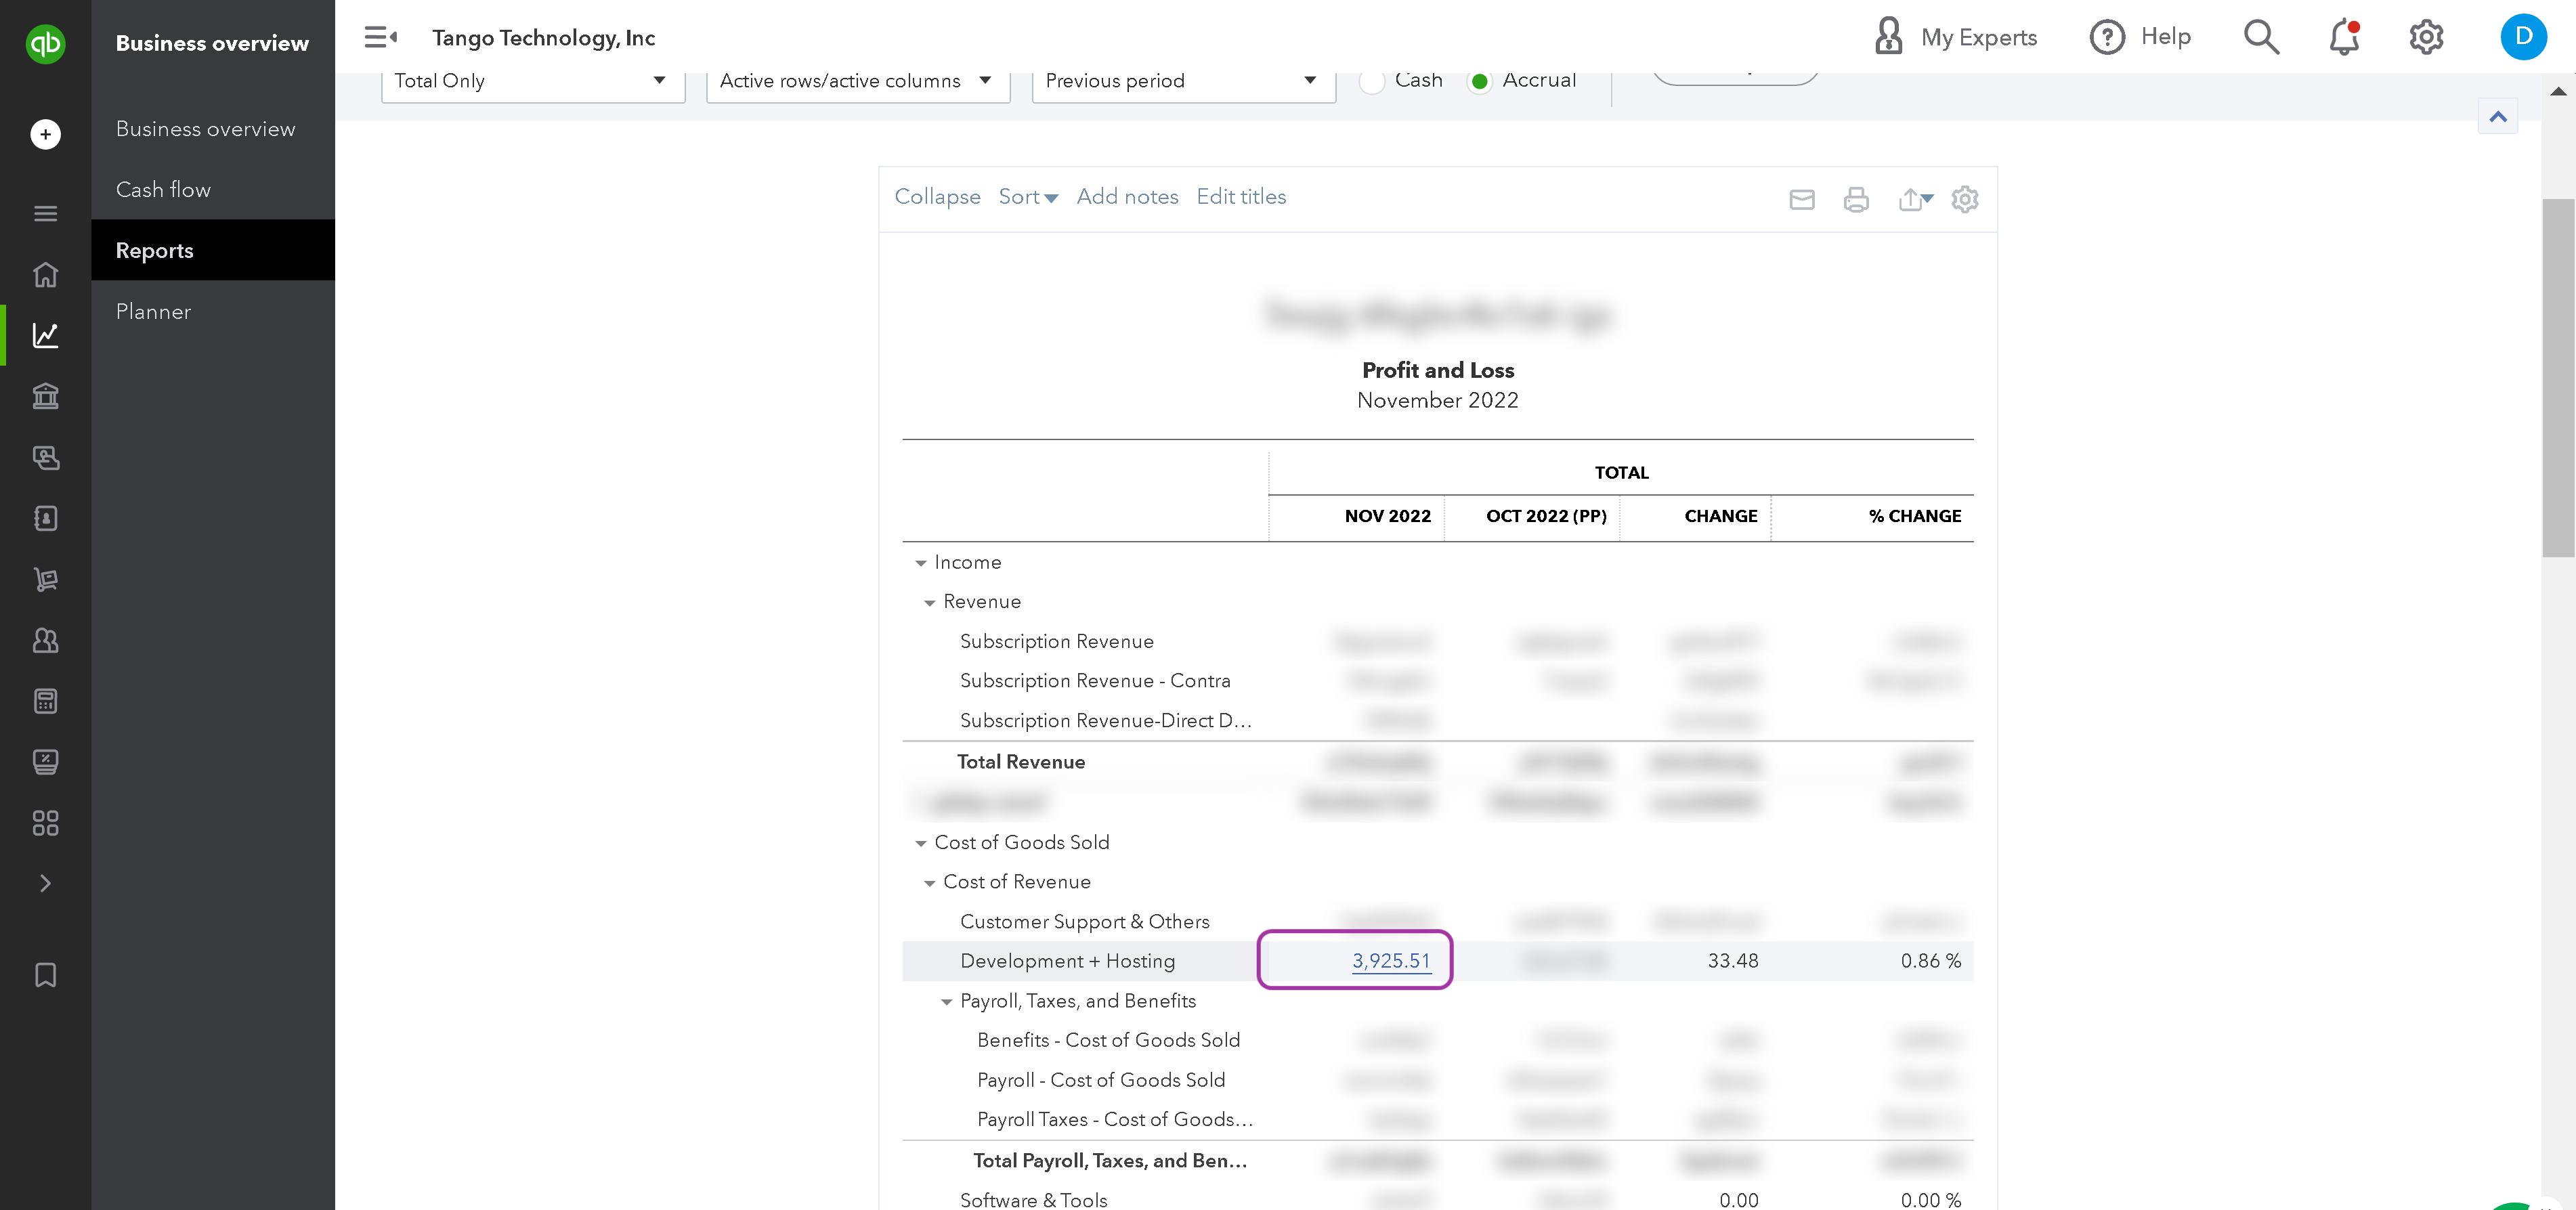Open the Previous period dropdown
The width and height of the screenshot is (2576, 1210).
(x=1183, y=81)
